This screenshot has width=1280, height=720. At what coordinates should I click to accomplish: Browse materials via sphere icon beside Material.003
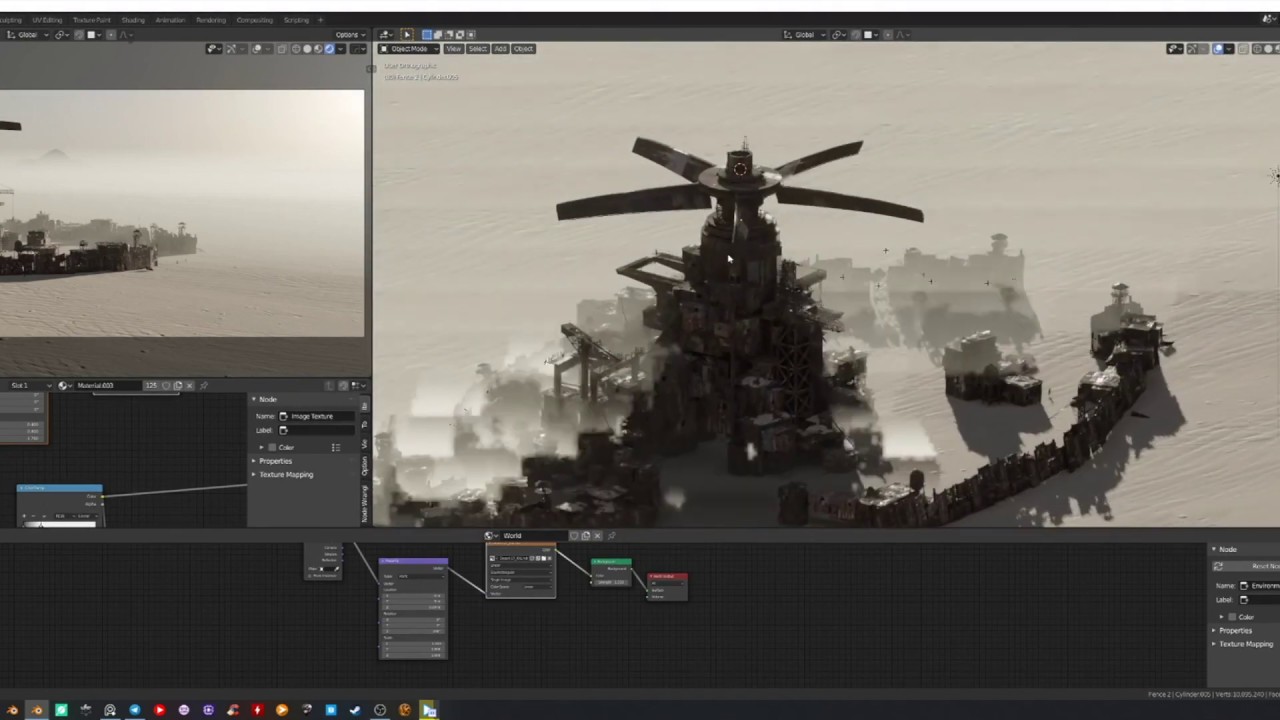tap(65, 385)
